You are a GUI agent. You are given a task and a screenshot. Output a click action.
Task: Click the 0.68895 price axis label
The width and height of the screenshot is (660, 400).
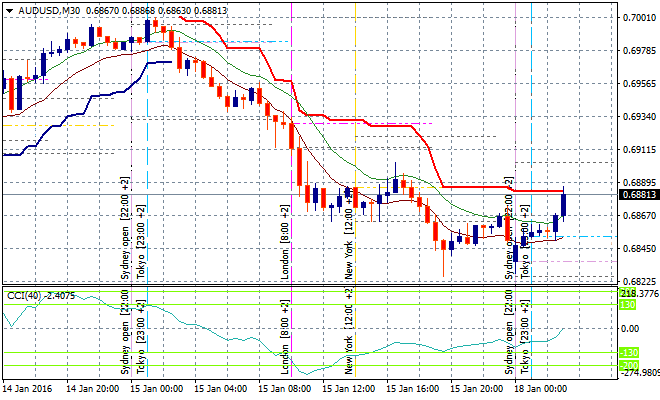[639, 182]
